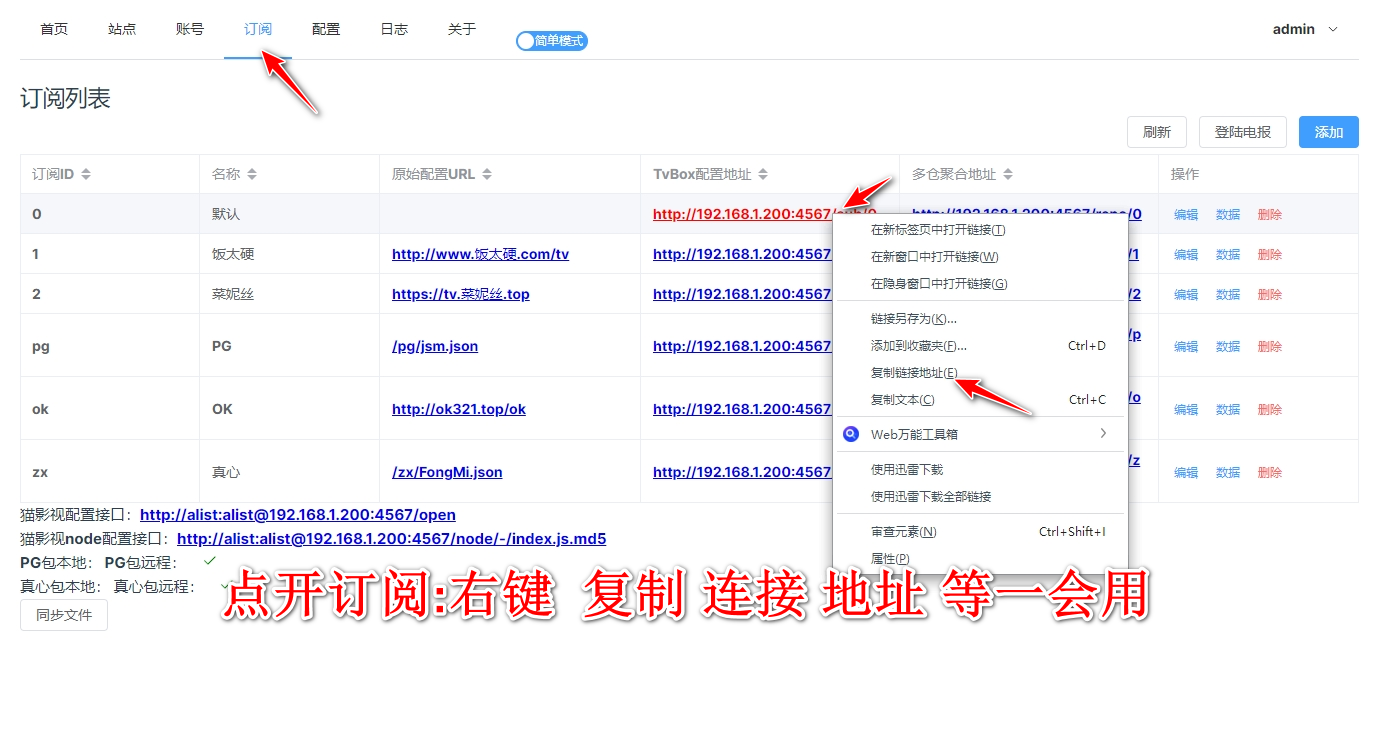The height and width of the screenshot is (756, 1379).
Task: Click 删除 for the 饭太硬 subscription
Action: click(1269, 255)
